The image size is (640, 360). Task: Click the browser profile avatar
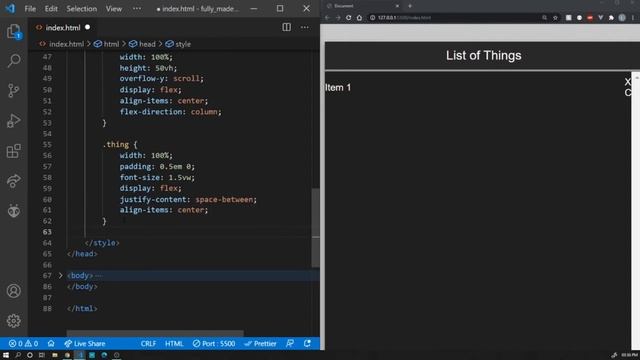coord(622,18)
